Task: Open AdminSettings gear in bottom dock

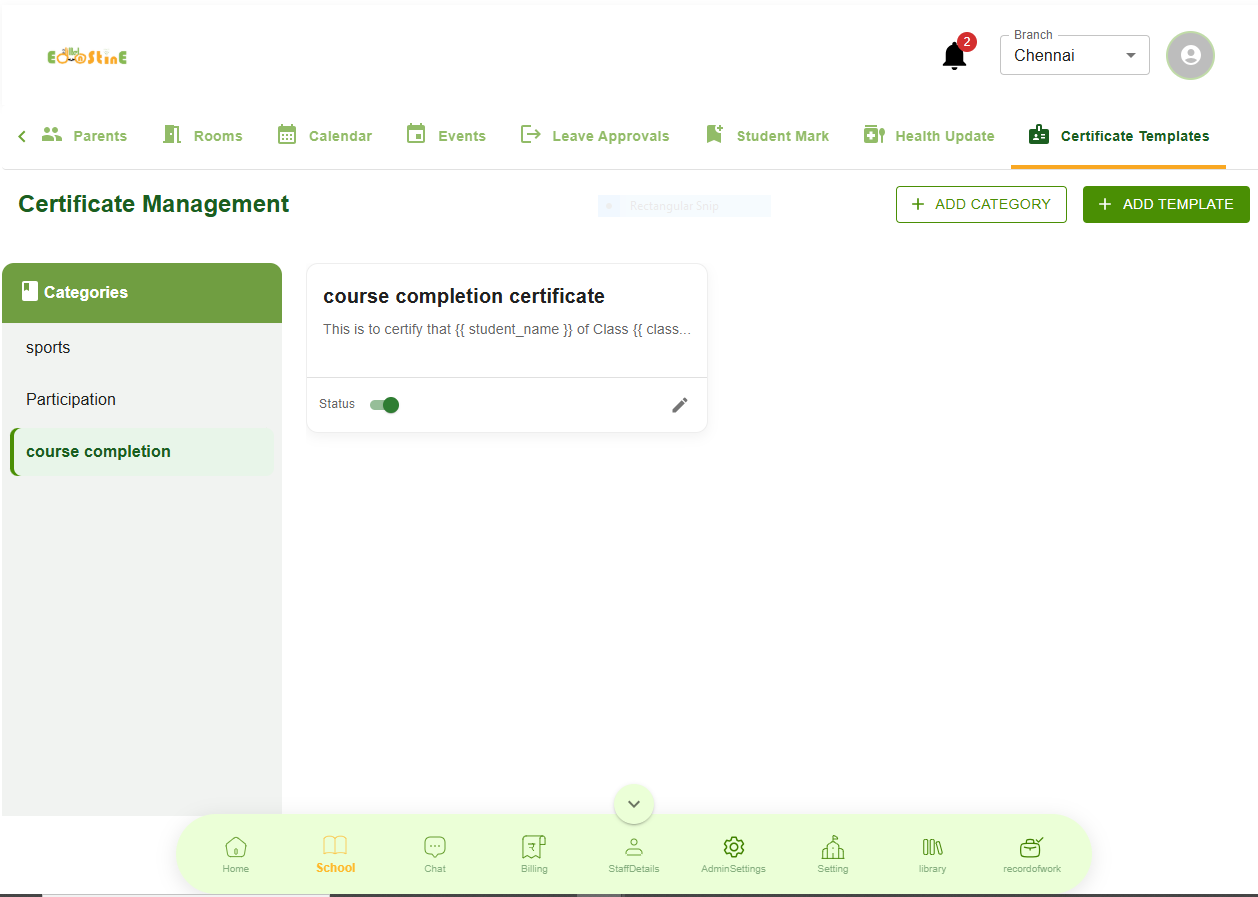Action: [733, 855]
